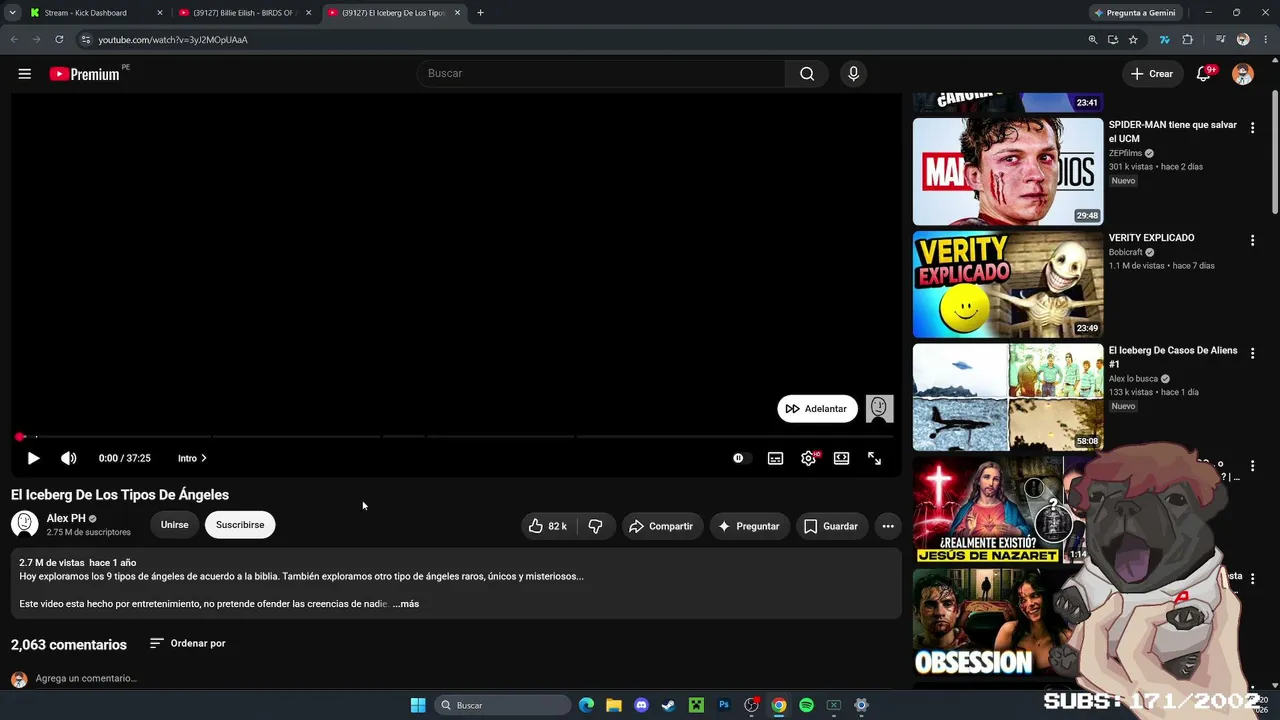1280x720 pixels.
Task: Launch Steam from the taskbar
Action: tap(668, 705)
